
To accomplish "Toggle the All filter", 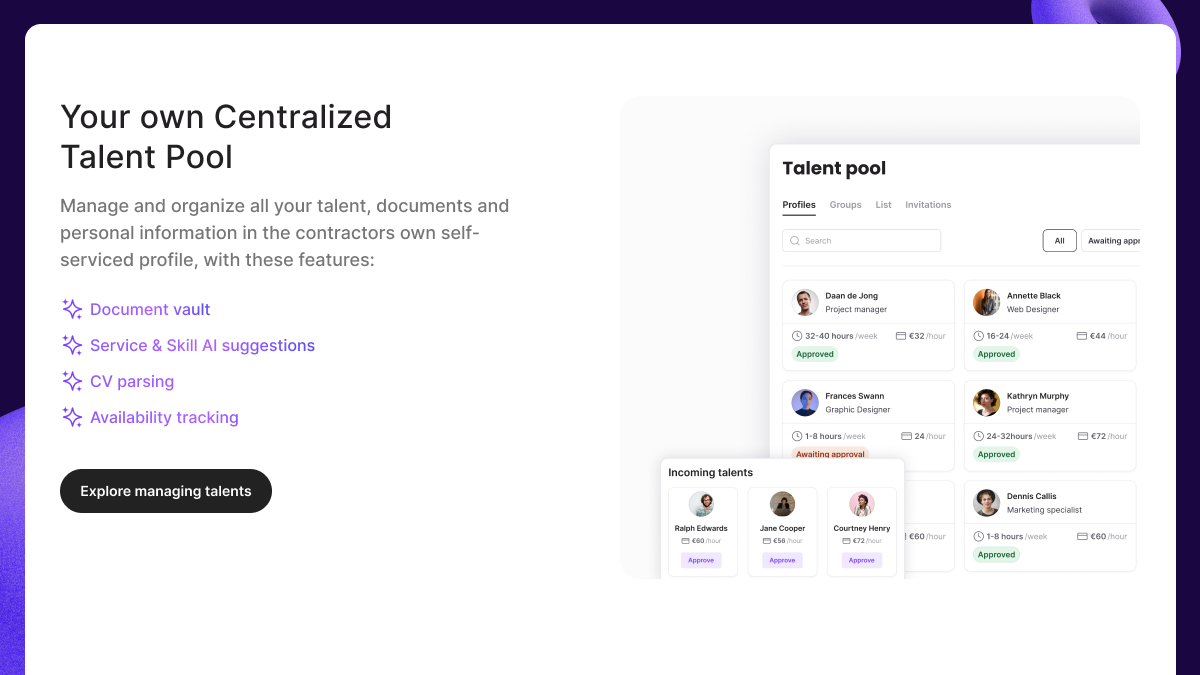I will (1059, 240).
